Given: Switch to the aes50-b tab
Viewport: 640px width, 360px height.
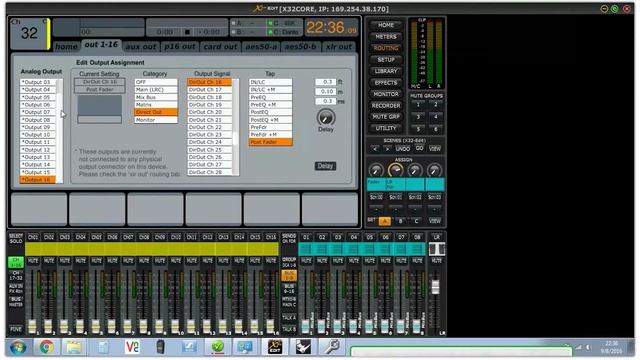Looking at the screenshot, I should (x=300, y=47).
